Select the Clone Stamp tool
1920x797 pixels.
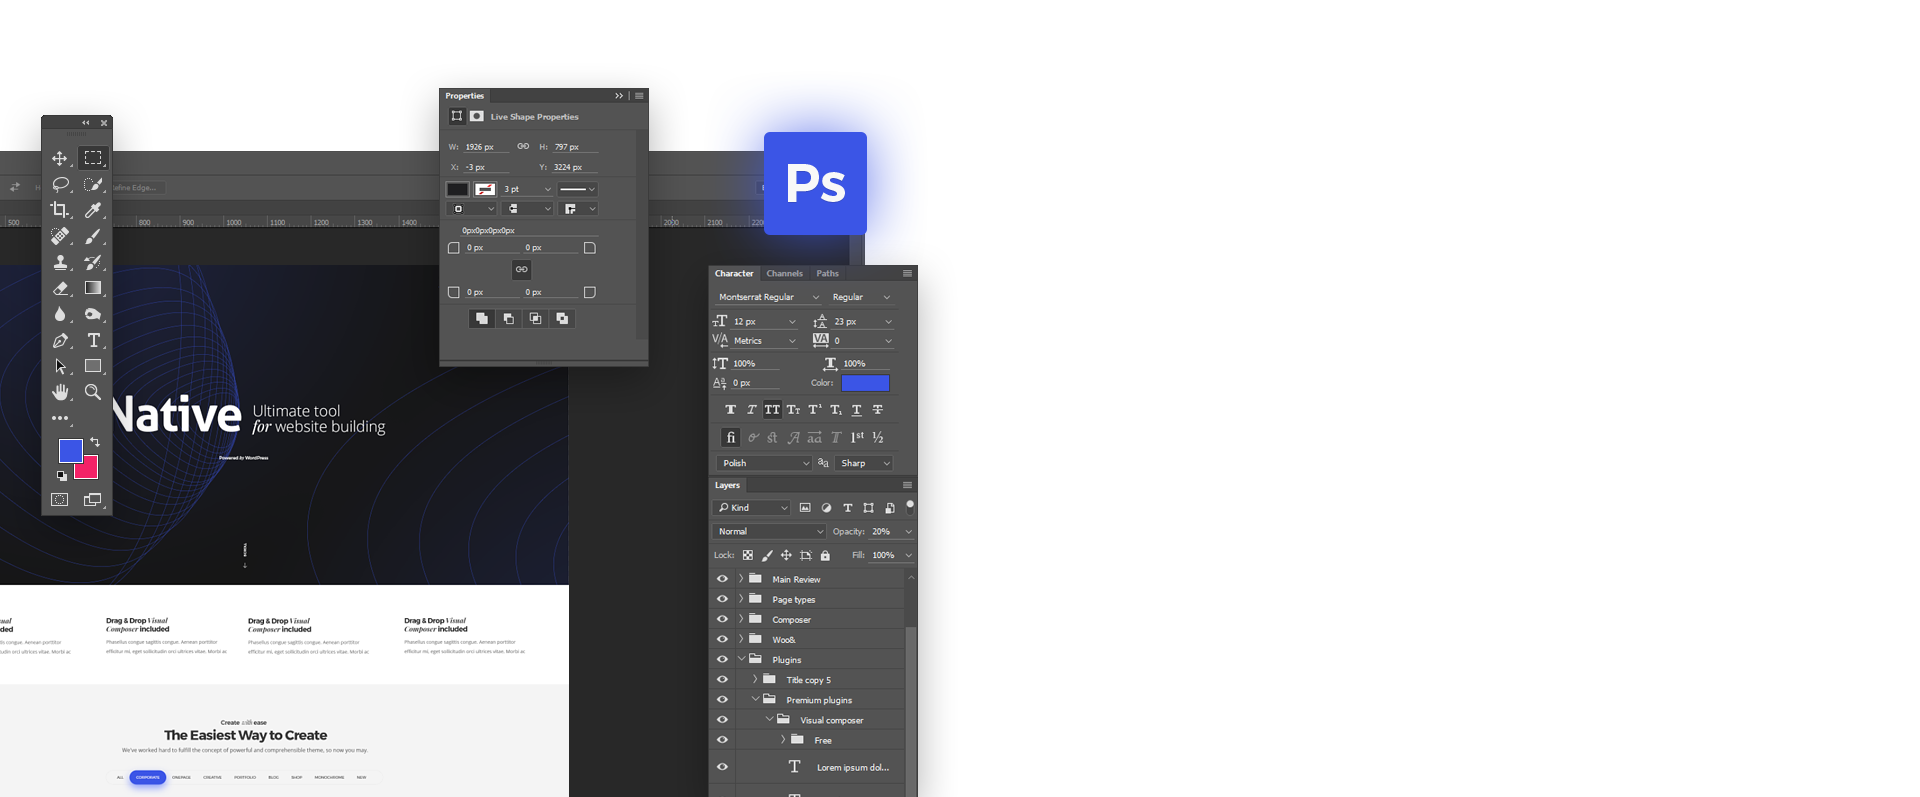(x=60, y=262)
